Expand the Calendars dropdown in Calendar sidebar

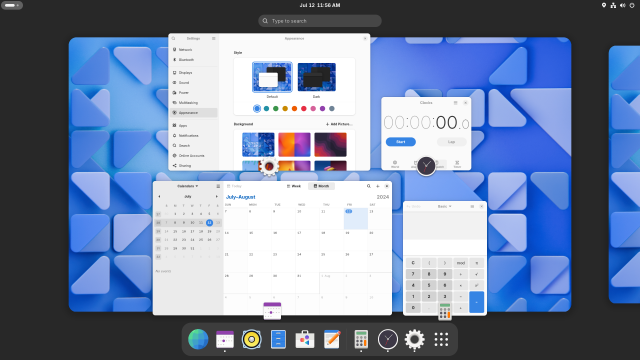[187, 186]
